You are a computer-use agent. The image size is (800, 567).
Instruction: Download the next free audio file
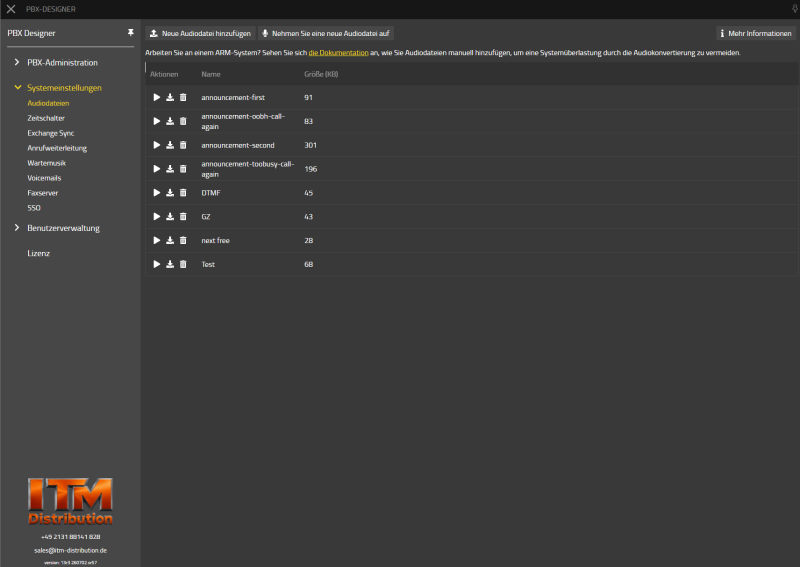(x=170, y=240)
